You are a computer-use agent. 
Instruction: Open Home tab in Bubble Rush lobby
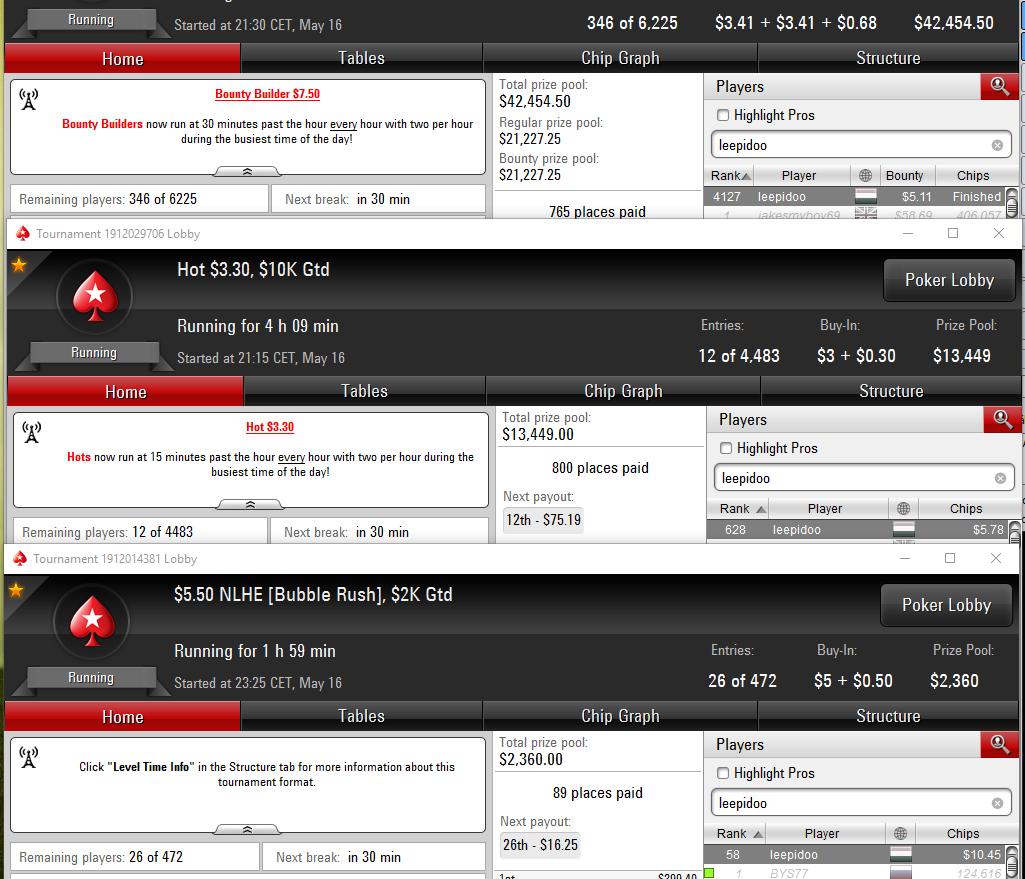(x=122, y=716)
